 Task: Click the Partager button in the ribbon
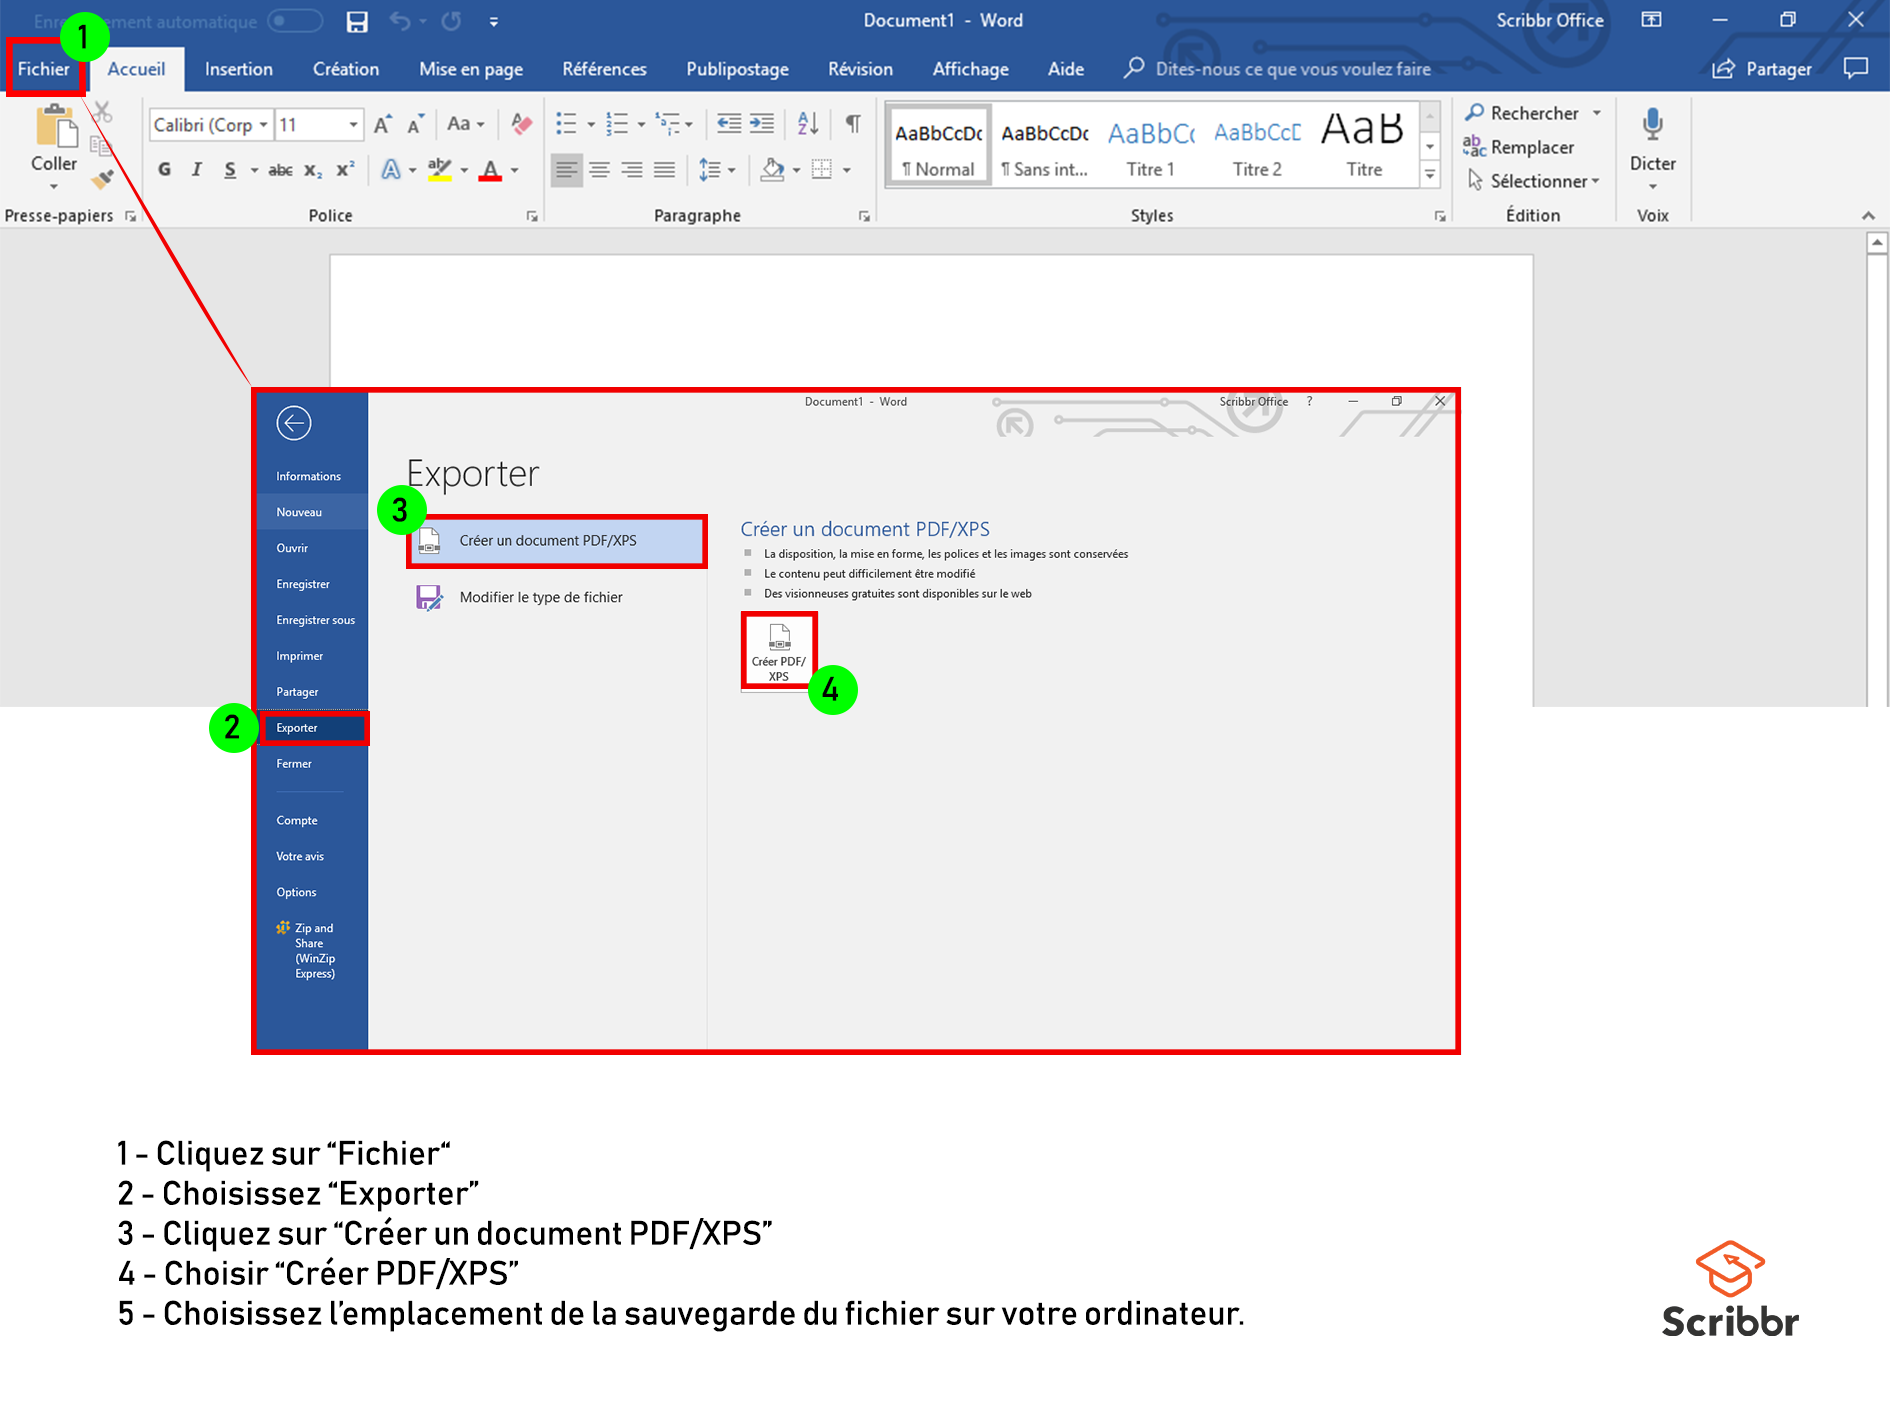1762,69
